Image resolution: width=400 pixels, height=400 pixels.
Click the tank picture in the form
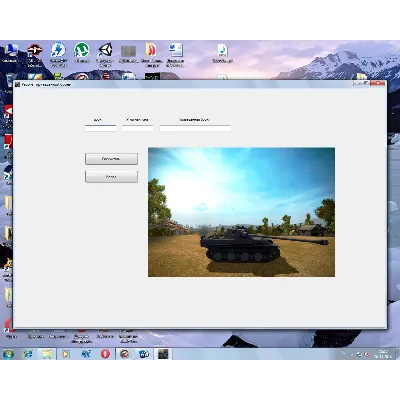[x=241, y=212]
